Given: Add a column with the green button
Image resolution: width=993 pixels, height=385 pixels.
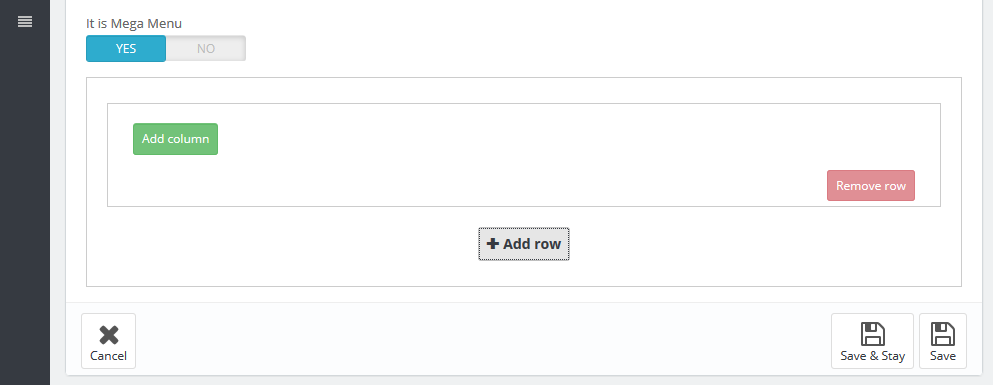Looking at the screenshot, I should (175, 139).
